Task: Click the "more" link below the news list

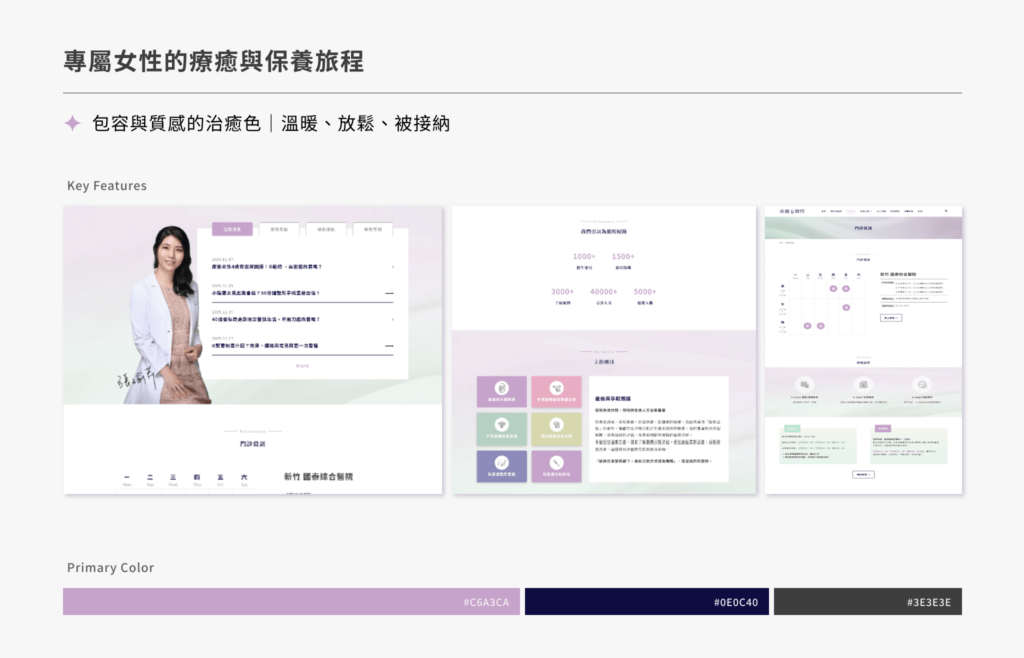Action: pos(302,366)
